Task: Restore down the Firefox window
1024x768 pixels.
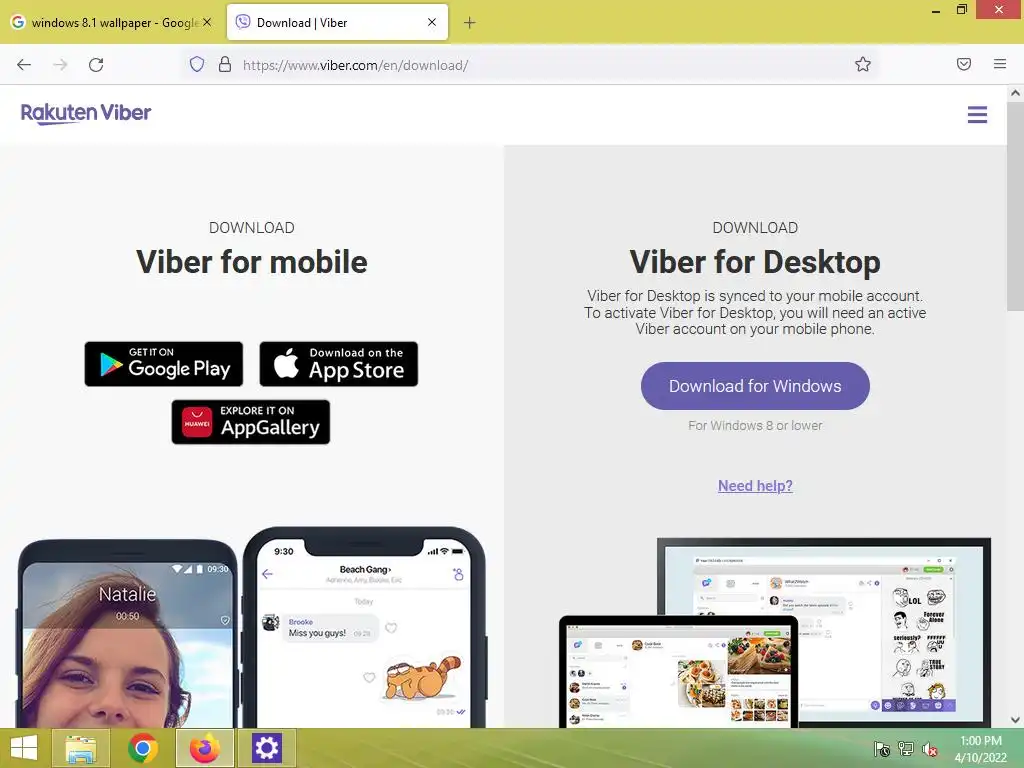Action: tap(961, 10)
